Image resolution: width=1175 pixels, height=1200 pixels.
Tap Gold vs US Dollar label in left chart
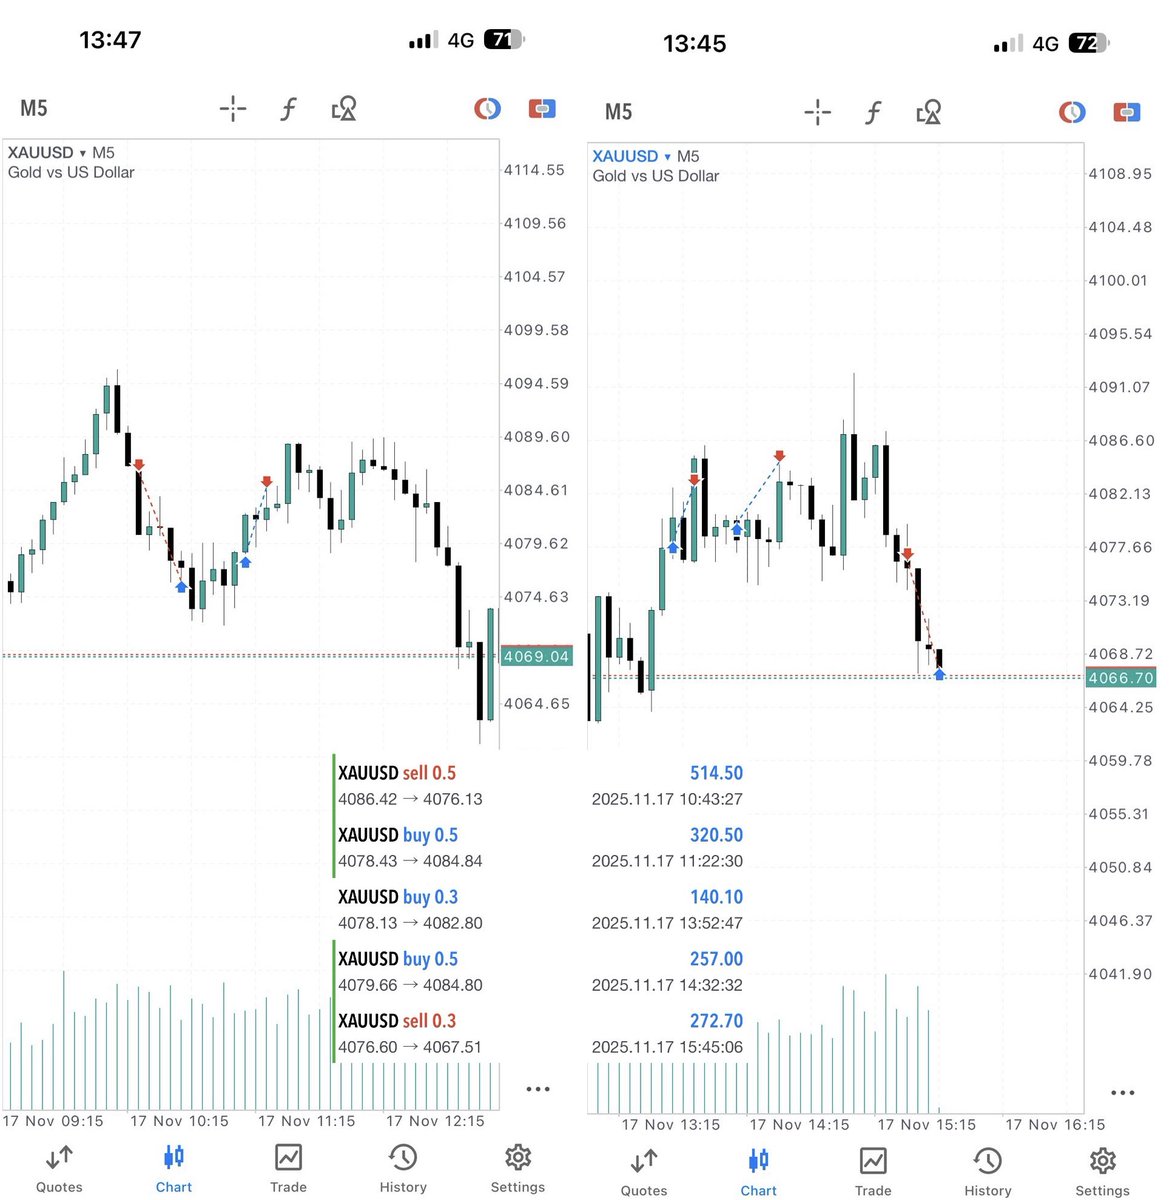71,172
